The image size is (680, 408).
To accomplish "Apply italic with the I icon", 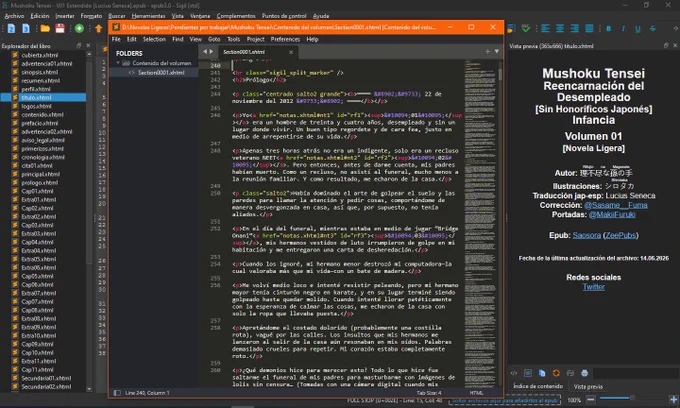I will coord(623,29).
